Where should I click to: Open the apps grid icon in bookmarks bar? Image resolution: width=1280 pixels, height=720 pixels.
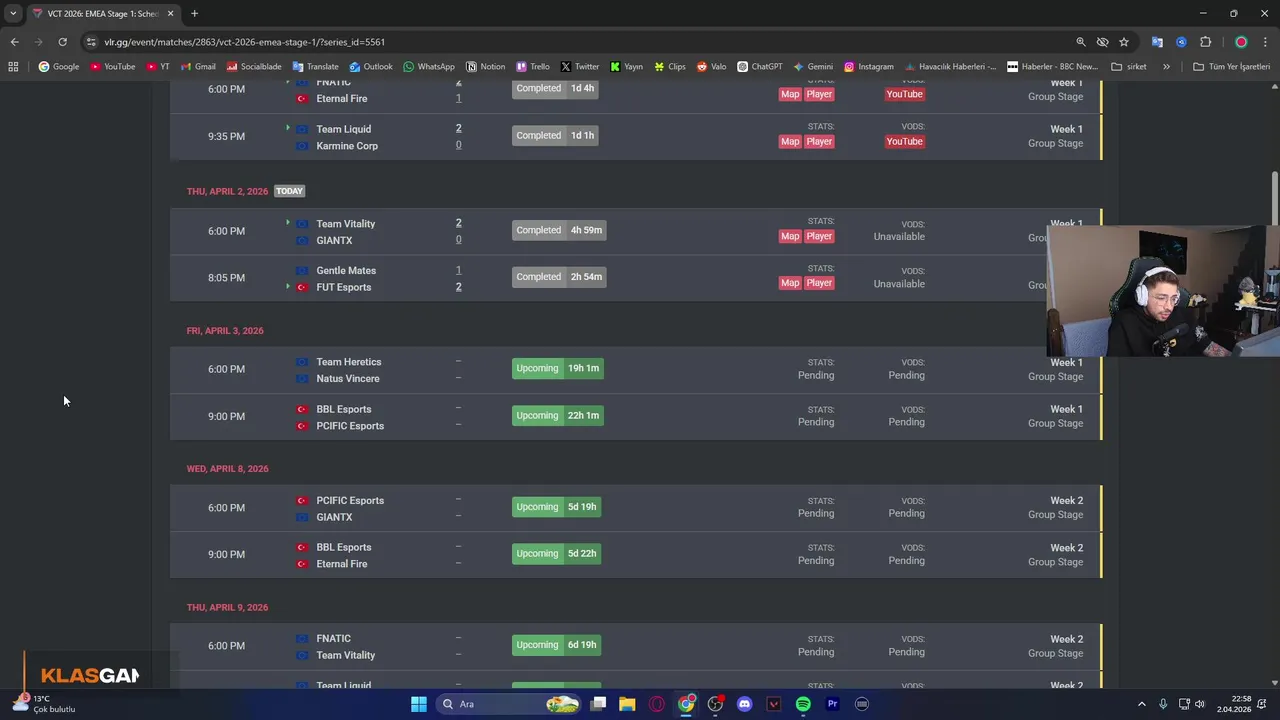[x=13, y=67]
